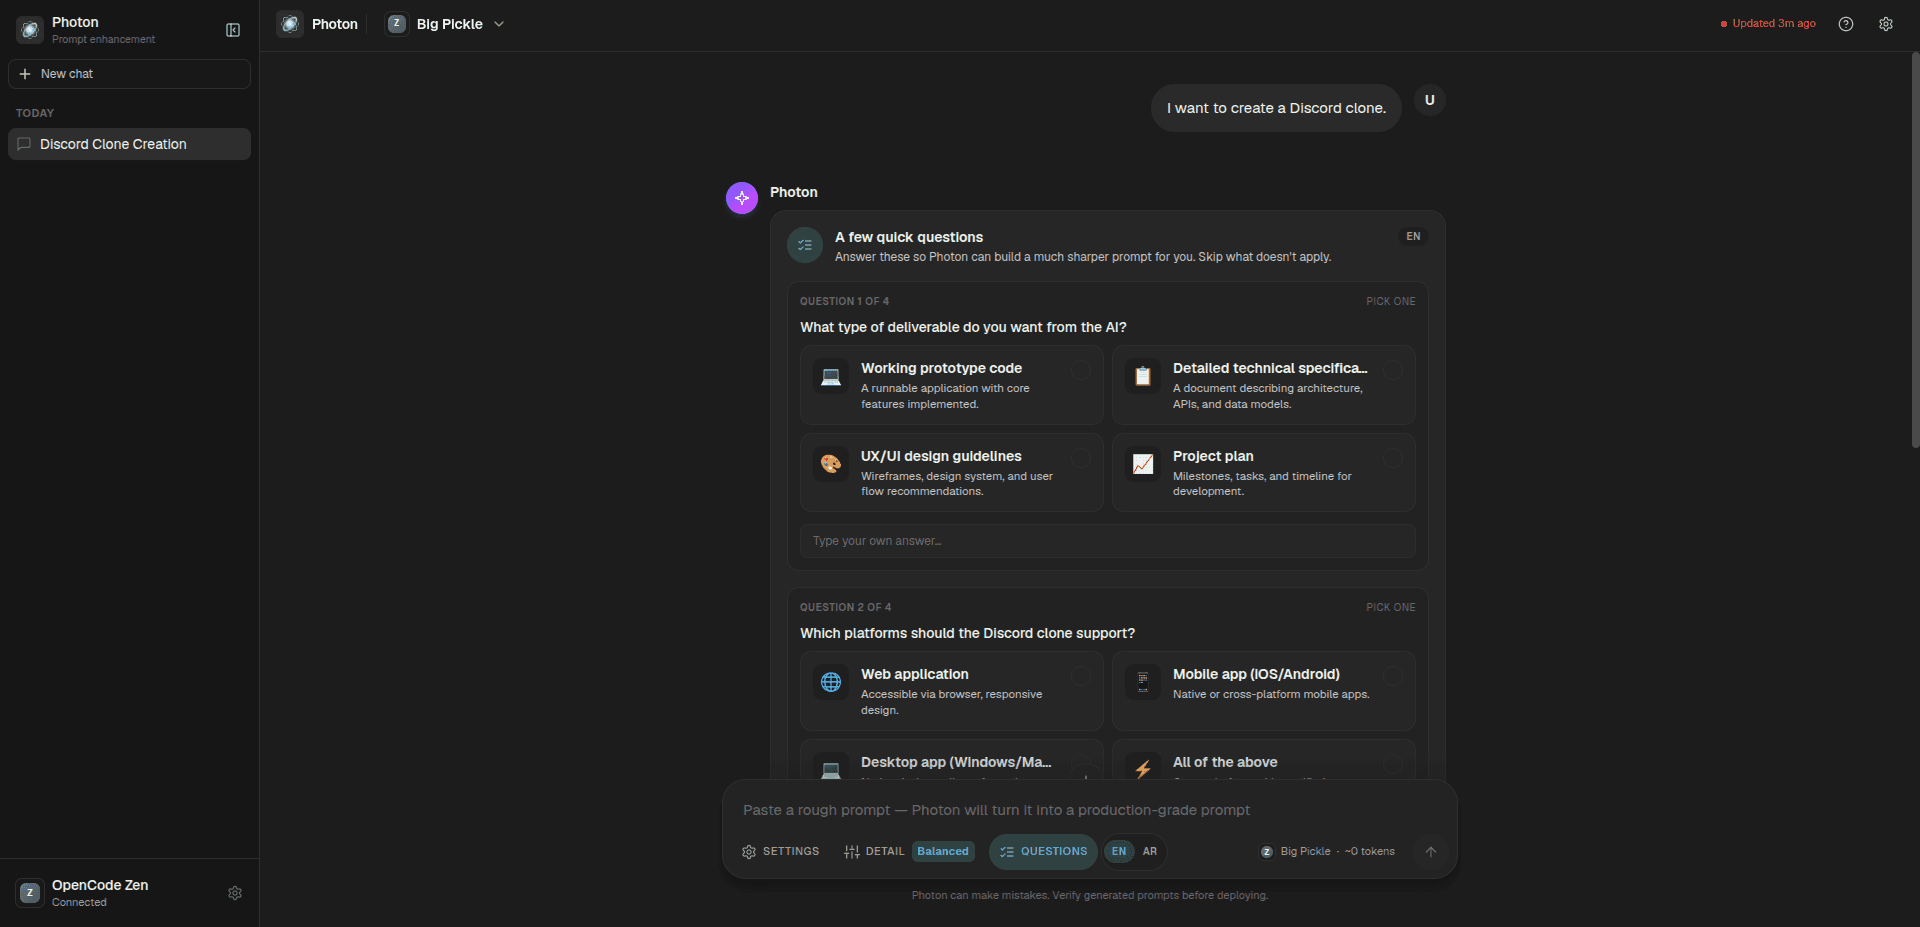
Task: Click the phone icon on Mobile app option
Action: (x=1143, y=682)
